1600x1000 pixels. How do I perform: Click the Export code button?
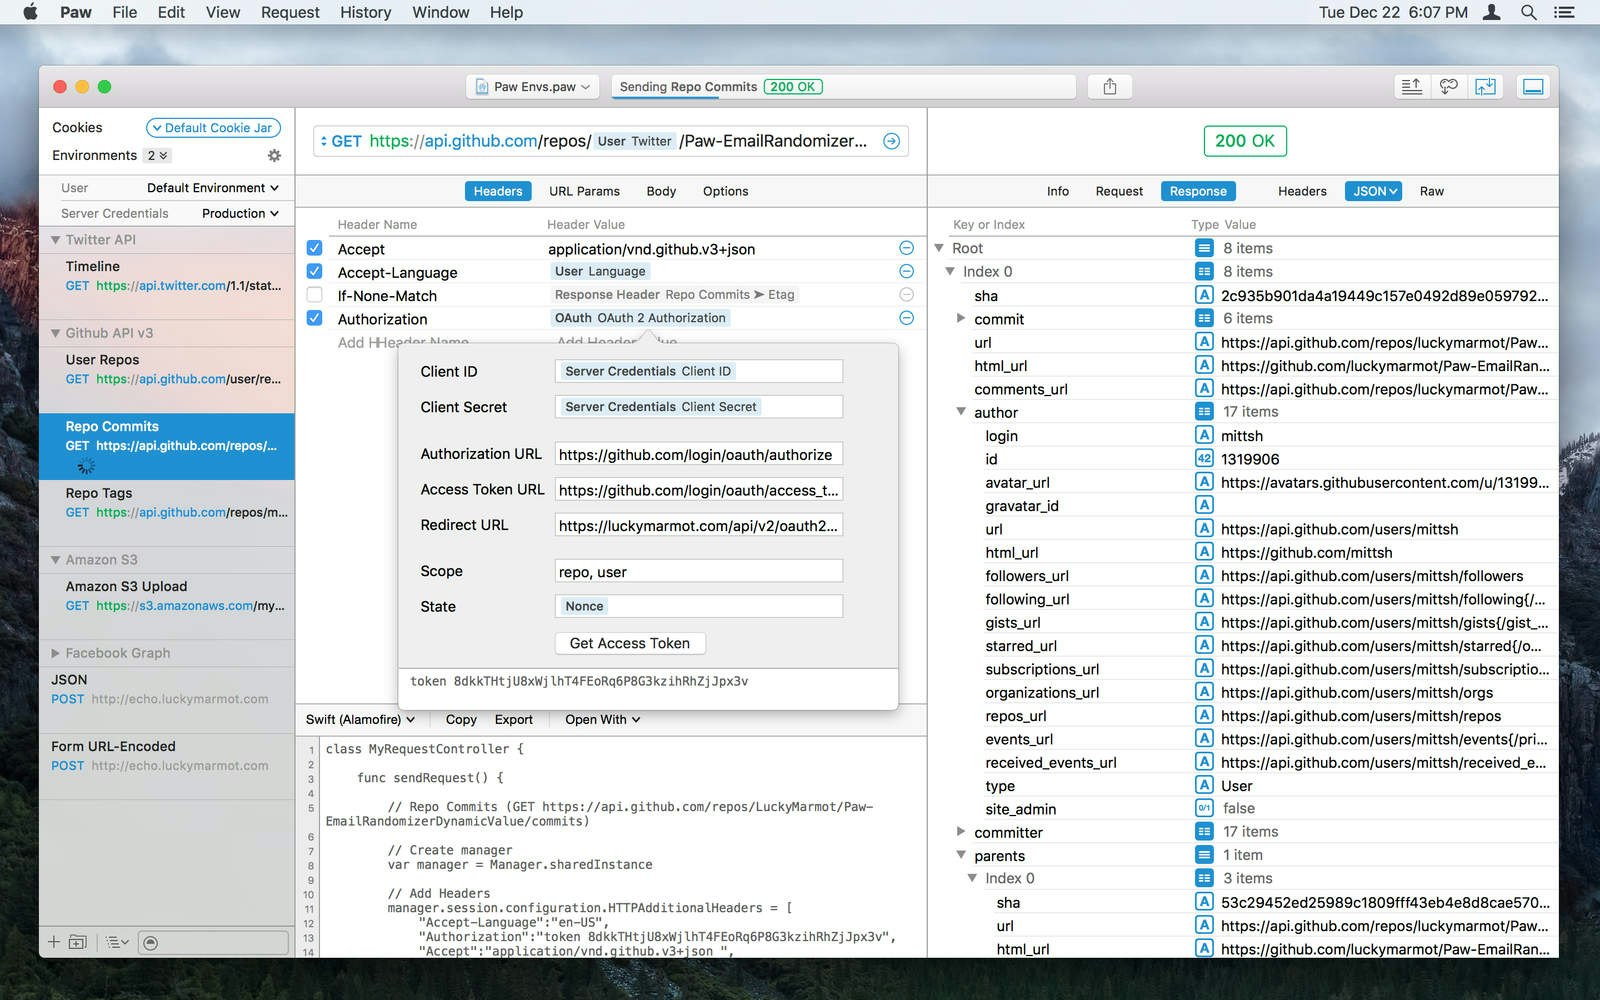click(x=513, y=719)
